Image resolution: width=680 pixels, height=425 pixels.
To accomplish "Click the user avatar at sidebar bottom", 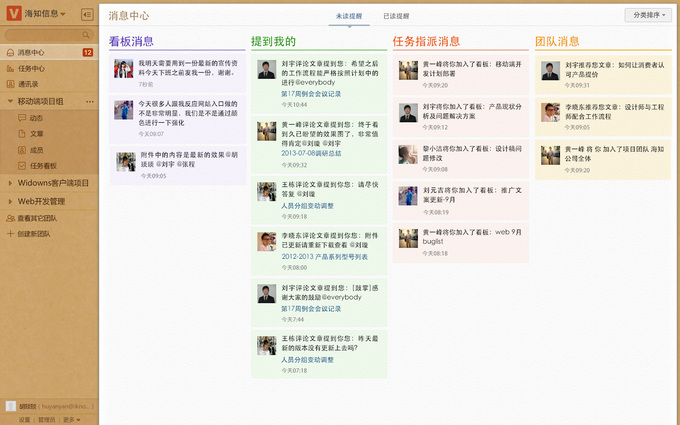I will pos(11,406).
